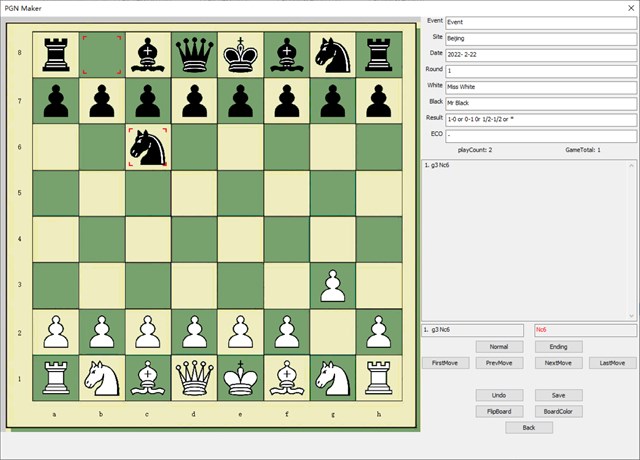Image resolution: width=640 pixels, height=460 pixels.
Task: Select the white knight on b1
Action: tap(102, 378)
